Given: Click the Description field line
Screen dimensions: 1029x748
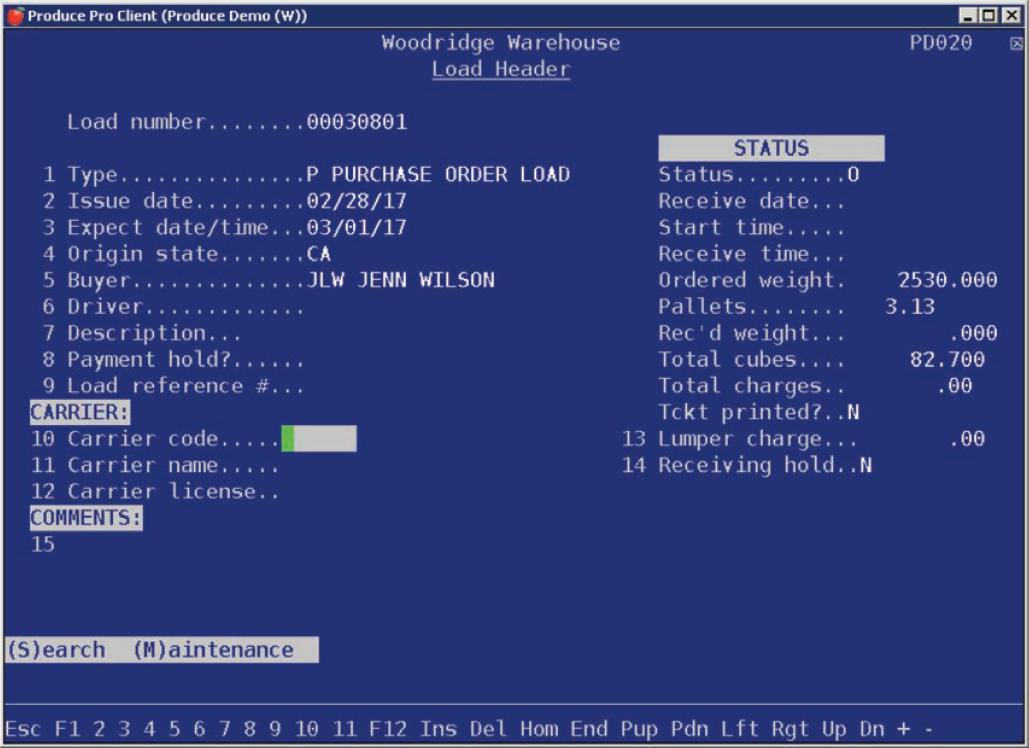Looking at the screenshot, I should pos(142,333).
